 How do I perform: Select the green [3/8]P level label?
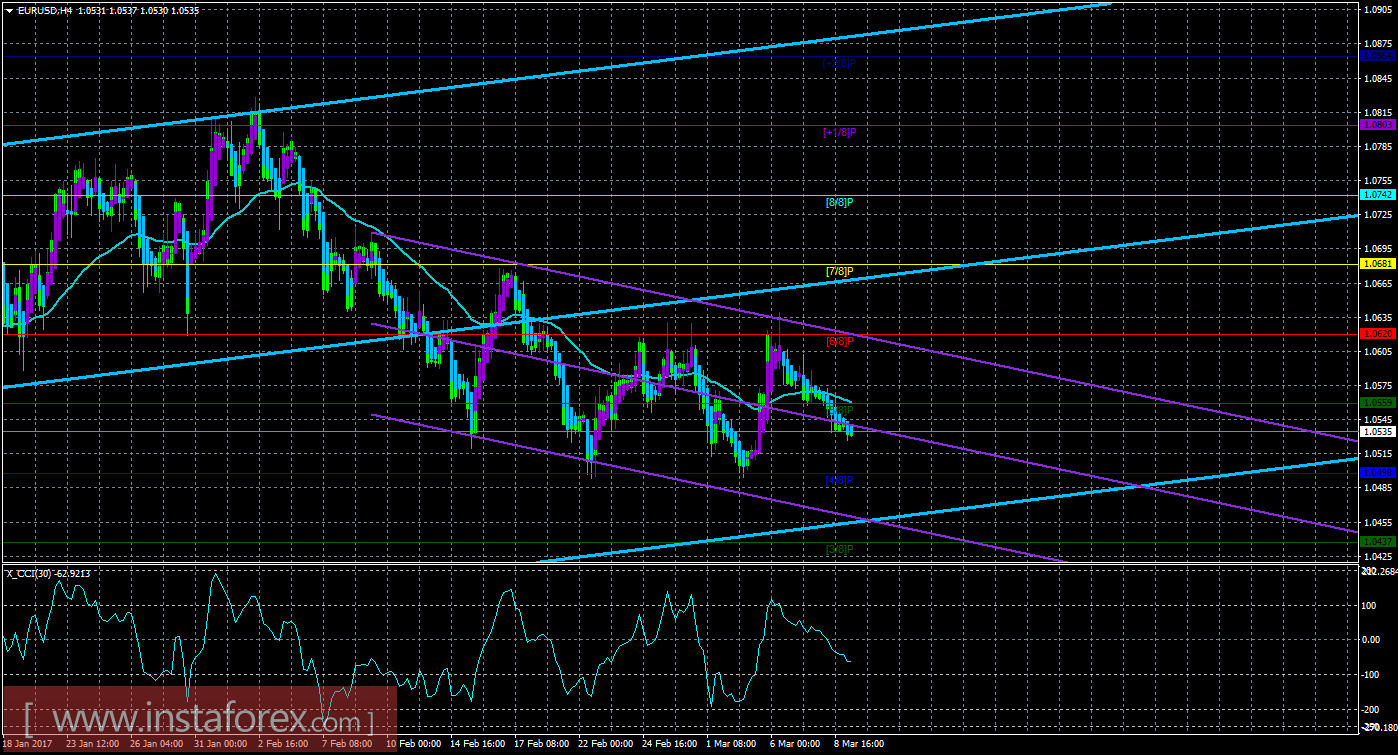tap(840, 549)
